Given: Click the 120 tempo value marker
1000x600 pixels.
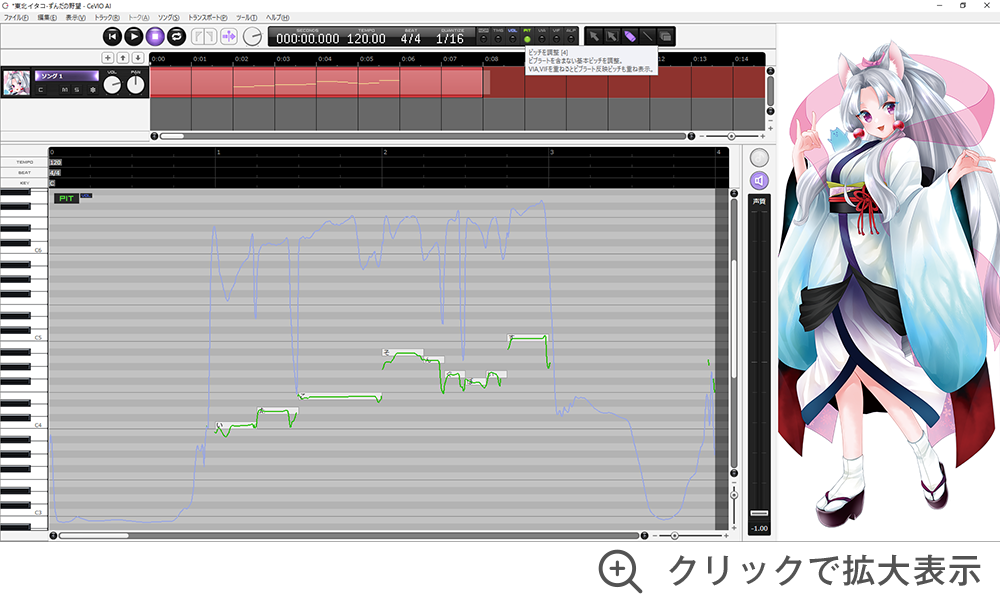Looking at the screenshot, I should pyautogui.click(x=55, y=163).
